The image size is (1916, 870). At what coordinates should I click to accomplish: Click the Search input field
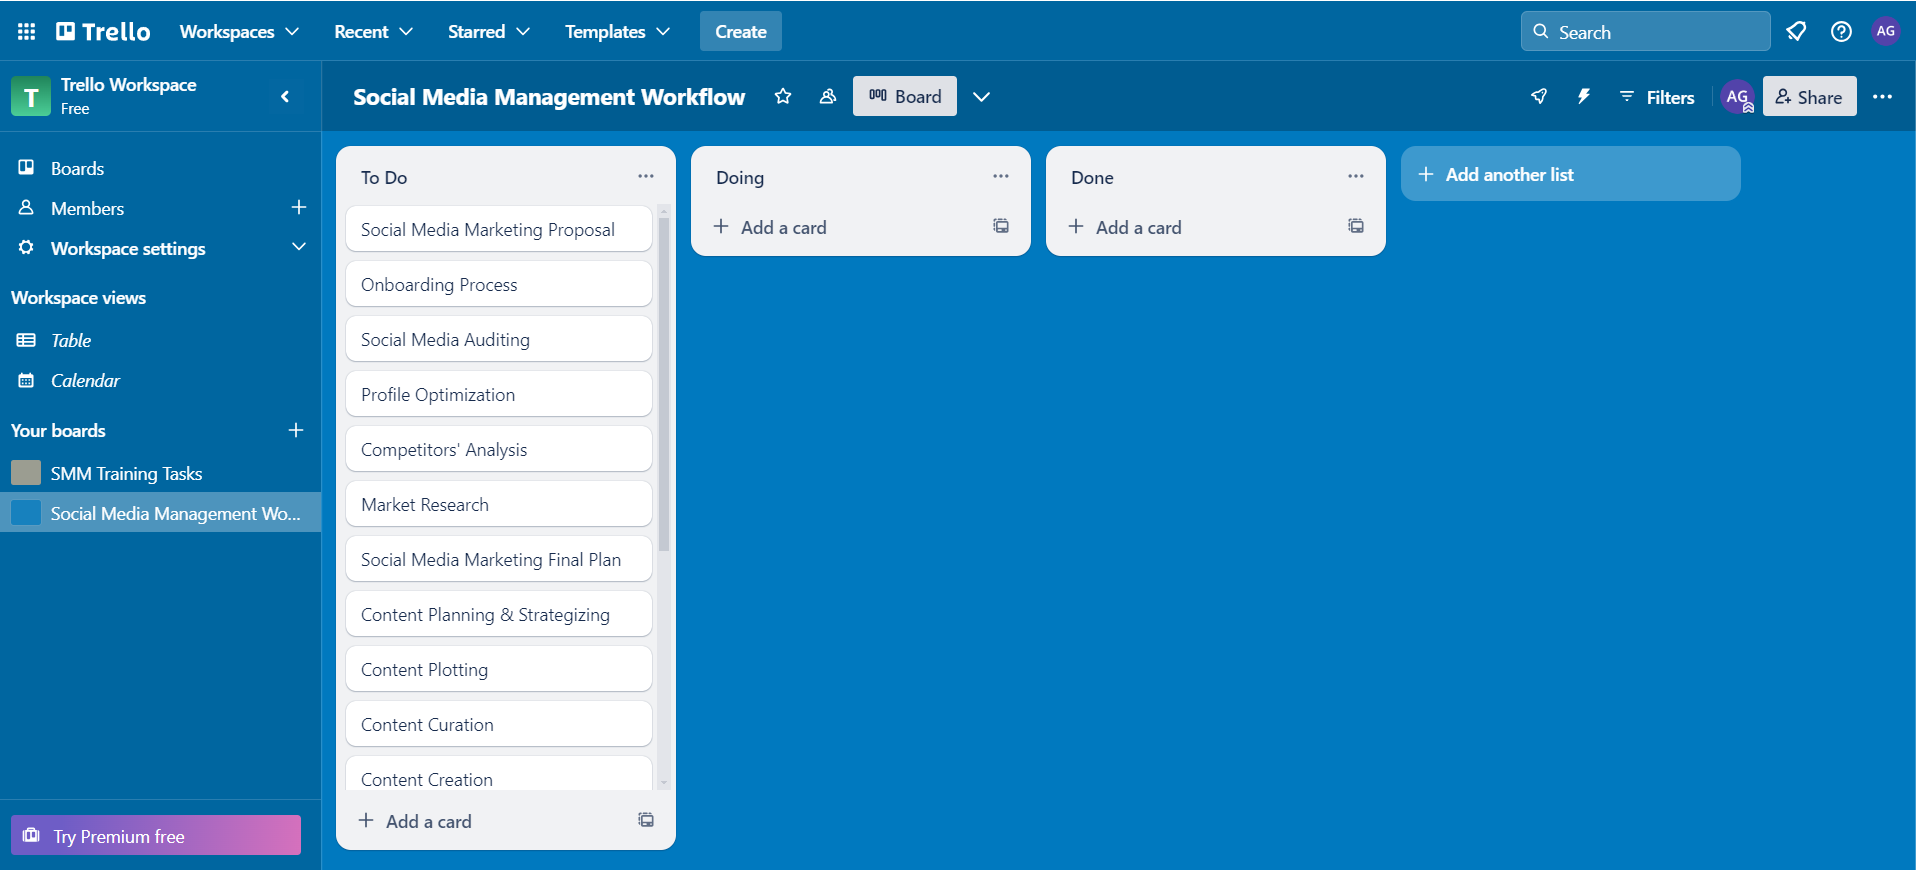pyautogui.click(x=1646, y=32)
